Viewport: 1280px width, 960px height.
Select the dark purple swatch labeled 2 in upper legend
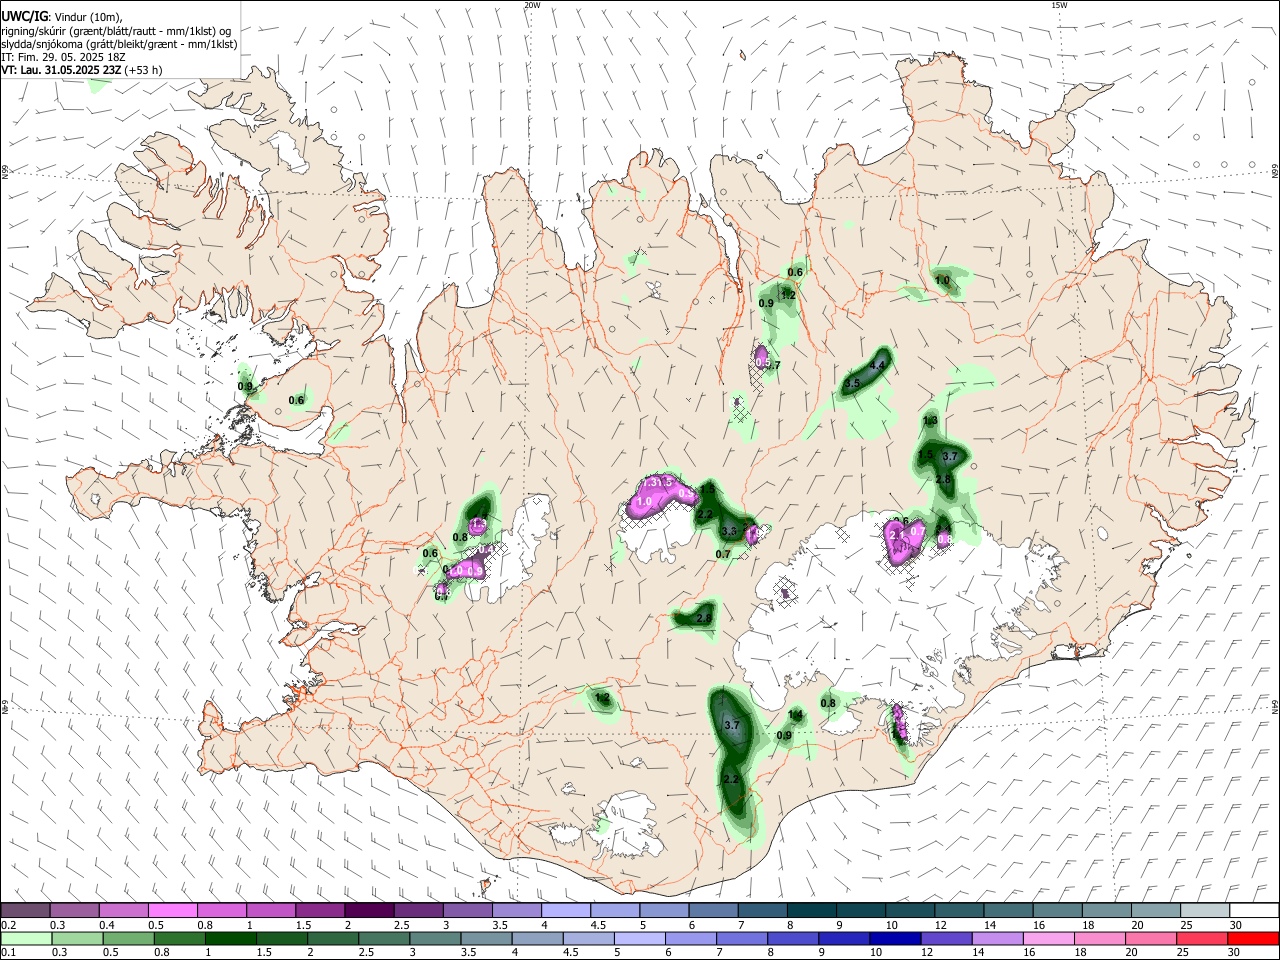click(369, 910)
